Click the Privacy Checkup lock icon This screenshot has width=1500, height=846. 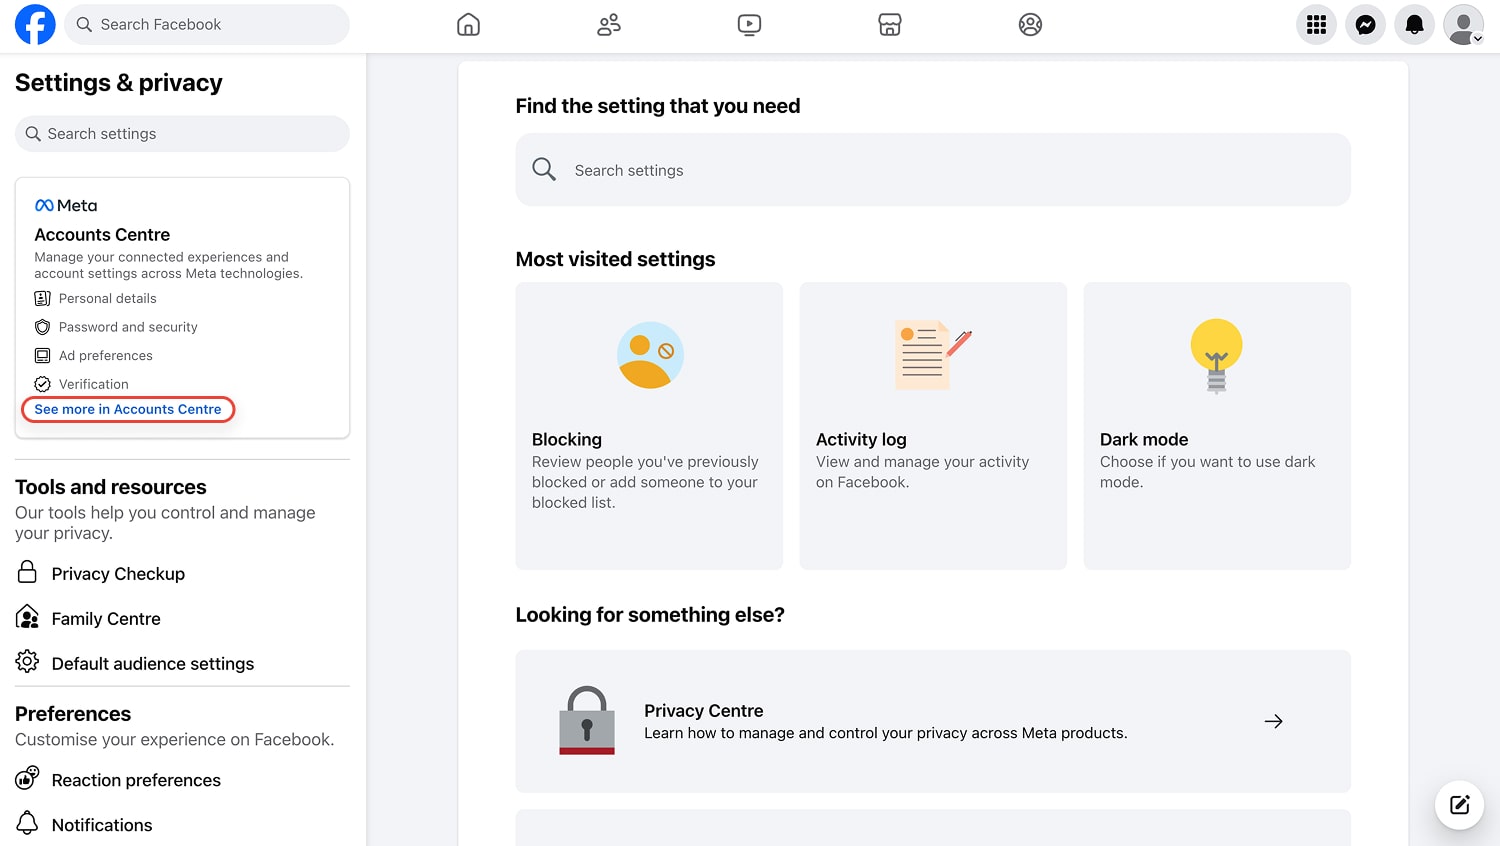coord(27,572)
